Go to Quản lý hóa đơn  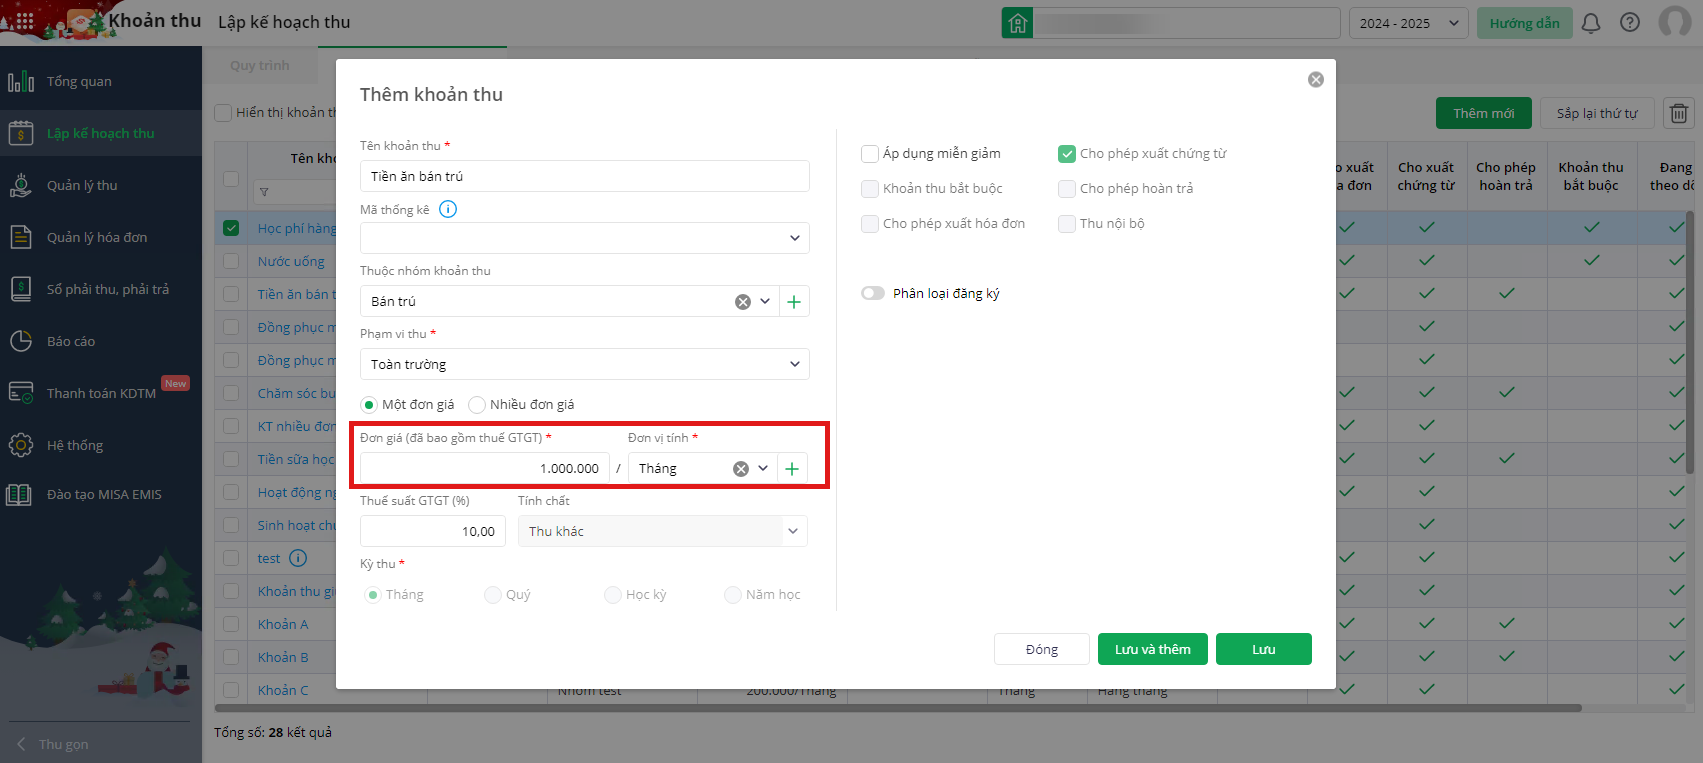point(96,238)
